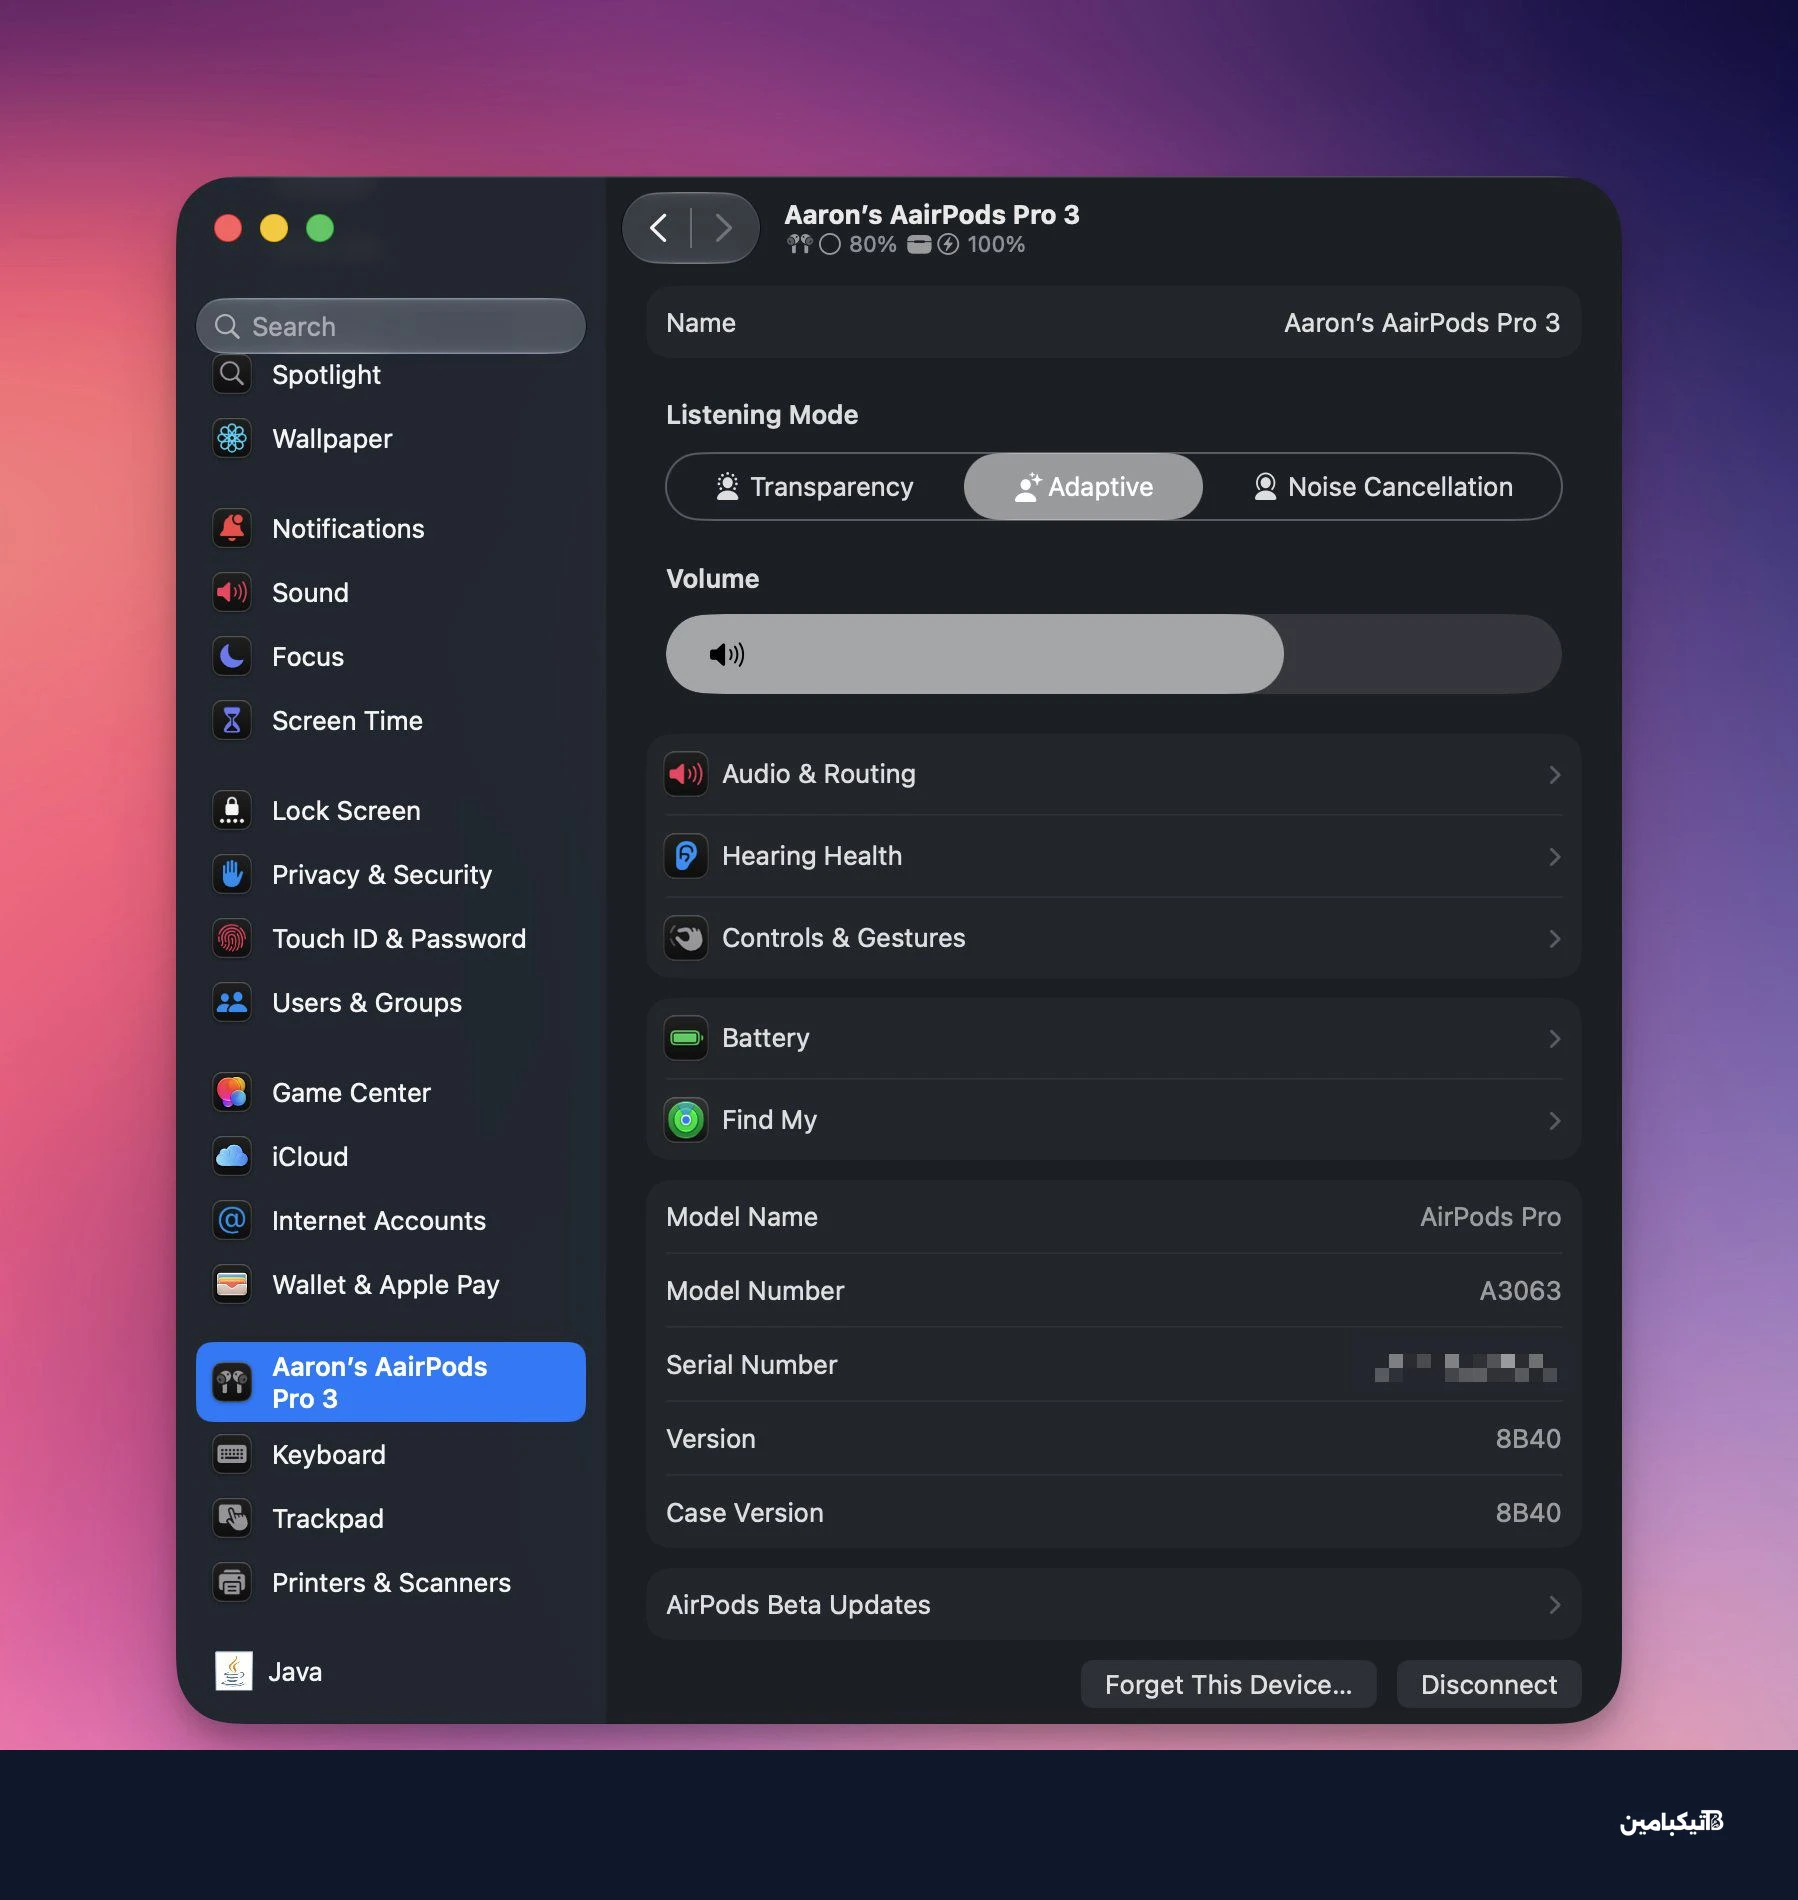Open Spotlight settings icon in sidebar

tap(232, 375)
